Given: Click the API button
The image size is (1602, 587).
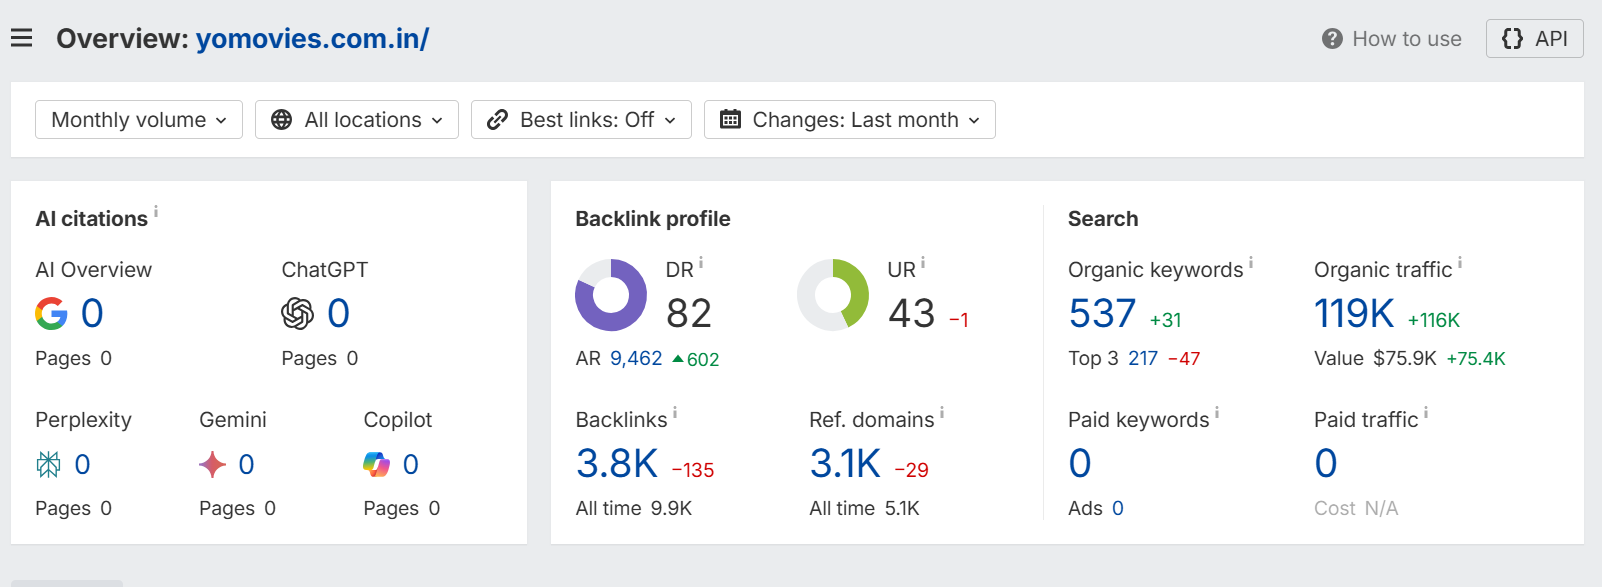Looking at the screenshot, I should click(x=1535, y=39).
